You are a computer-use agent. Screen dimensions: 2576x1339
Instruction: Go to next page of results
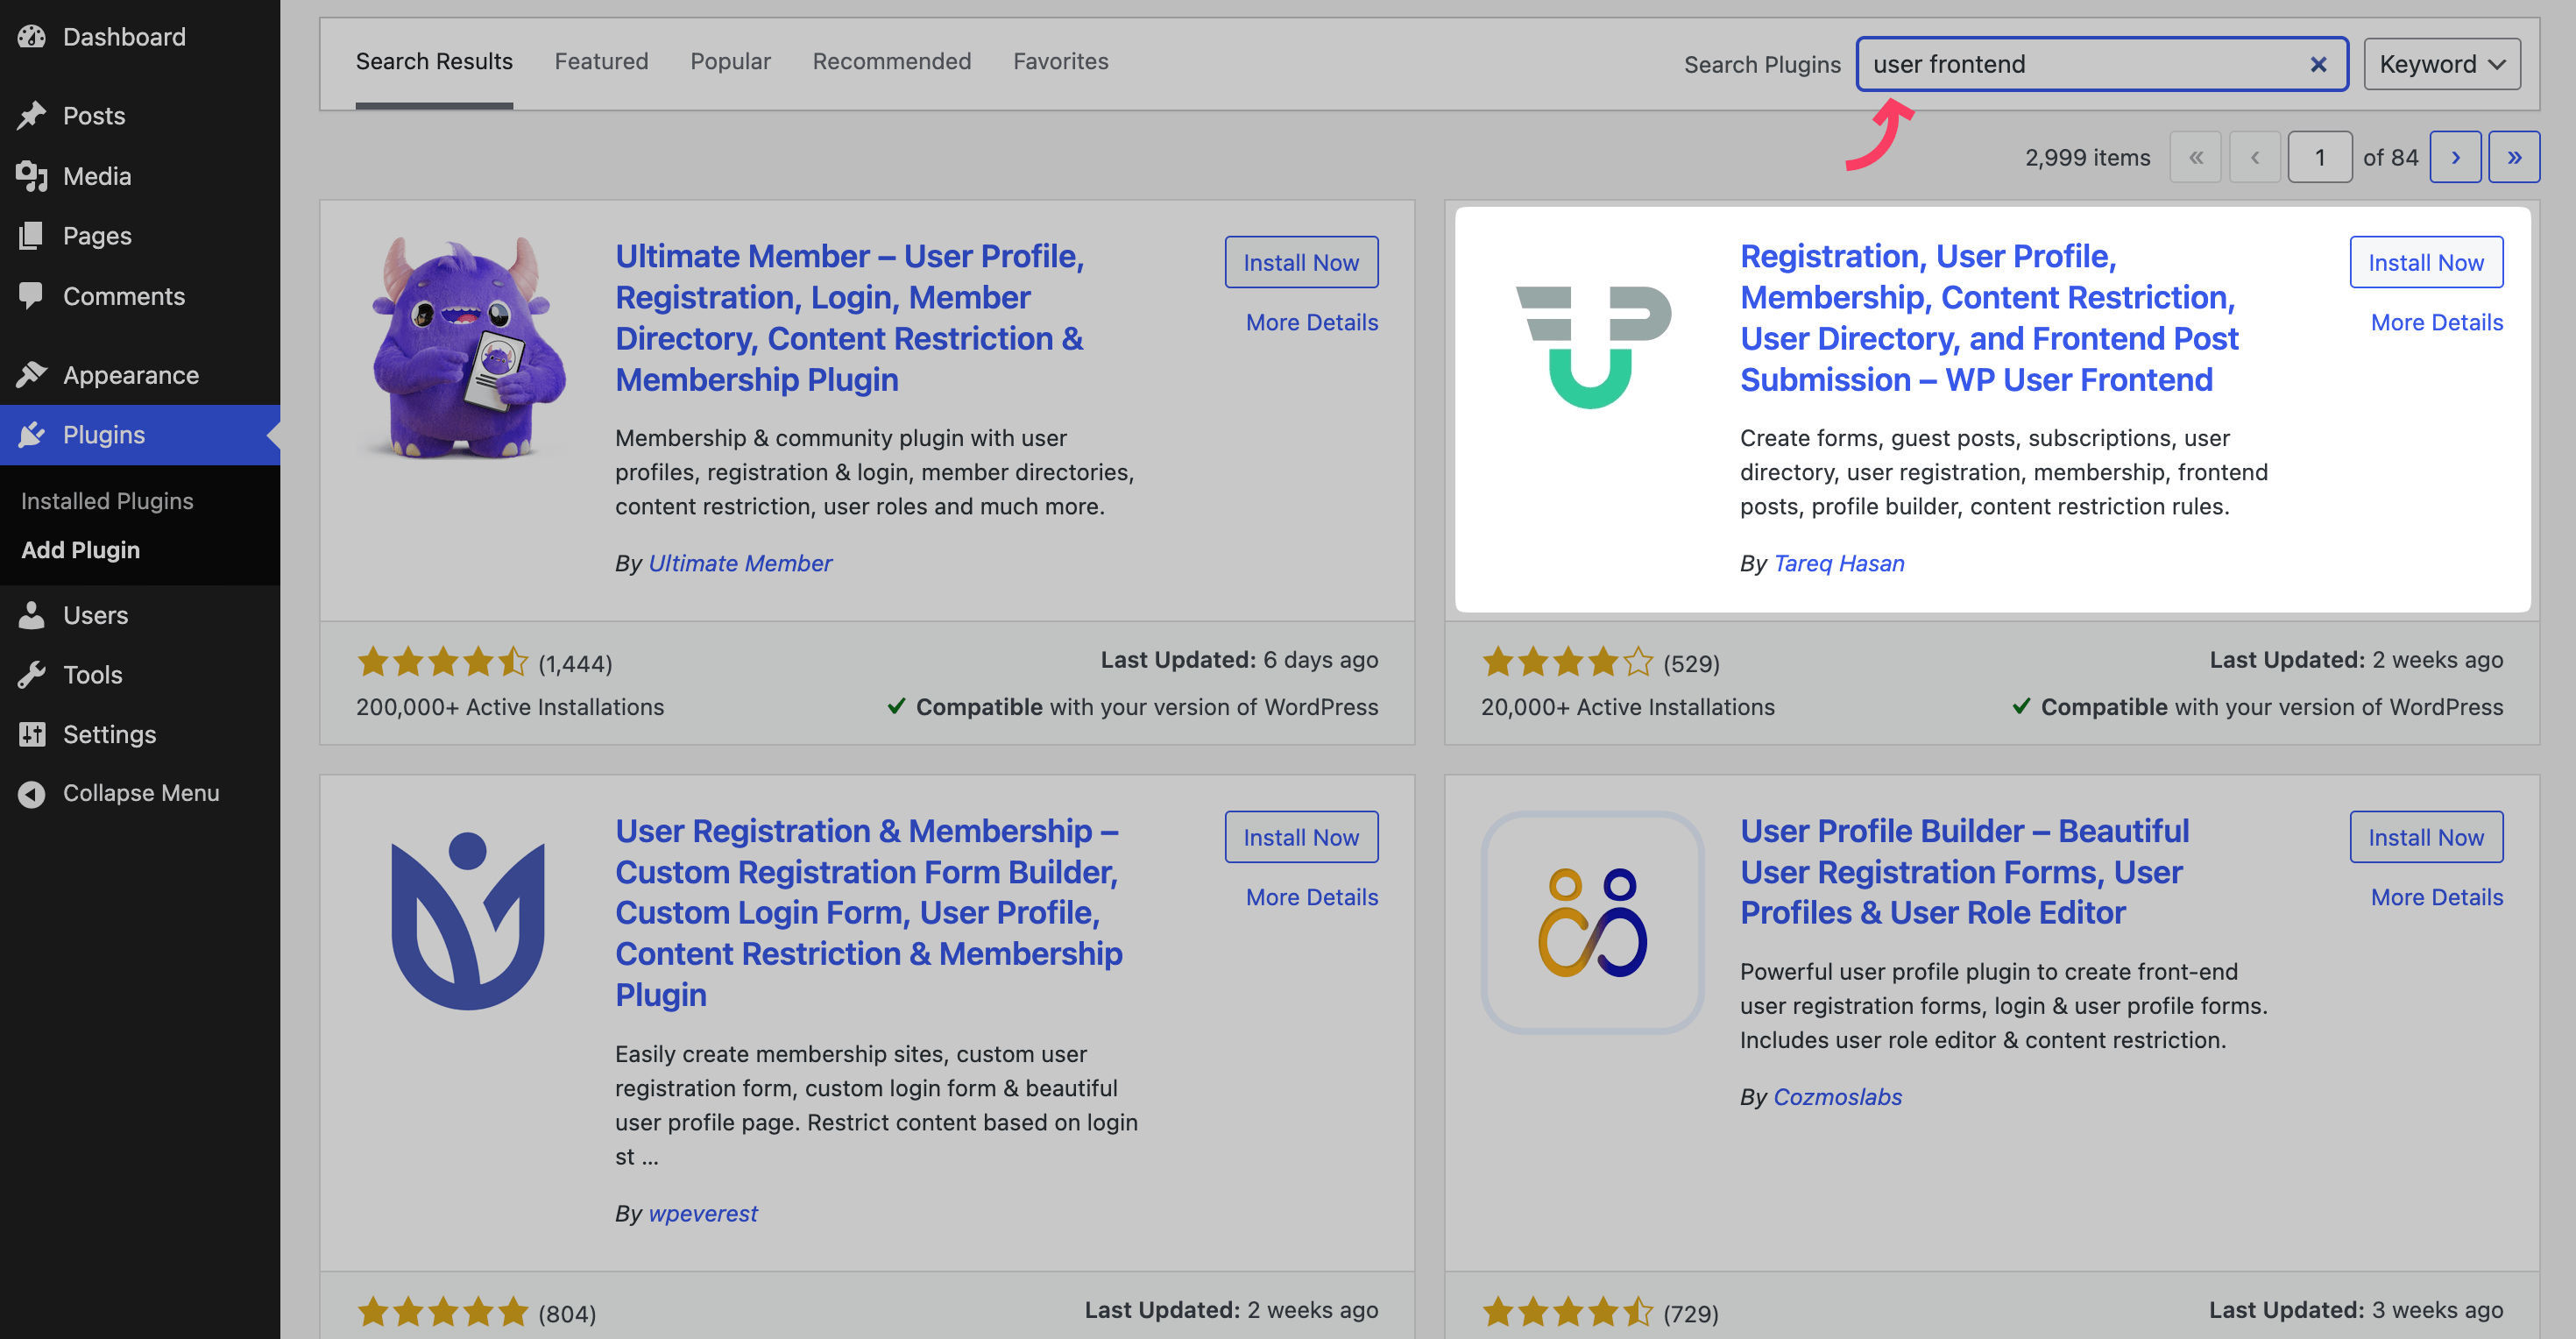pos(2455,157)
